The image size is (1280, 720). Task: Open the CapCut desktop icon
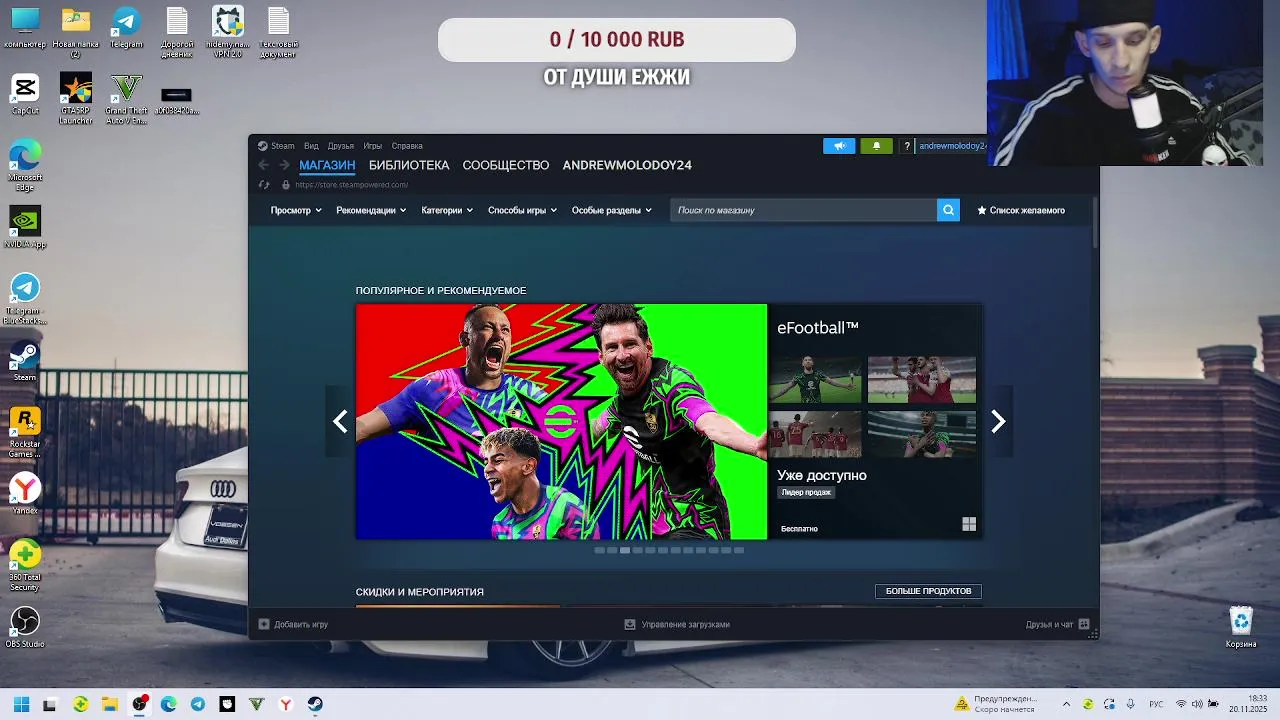pos(25,95)
